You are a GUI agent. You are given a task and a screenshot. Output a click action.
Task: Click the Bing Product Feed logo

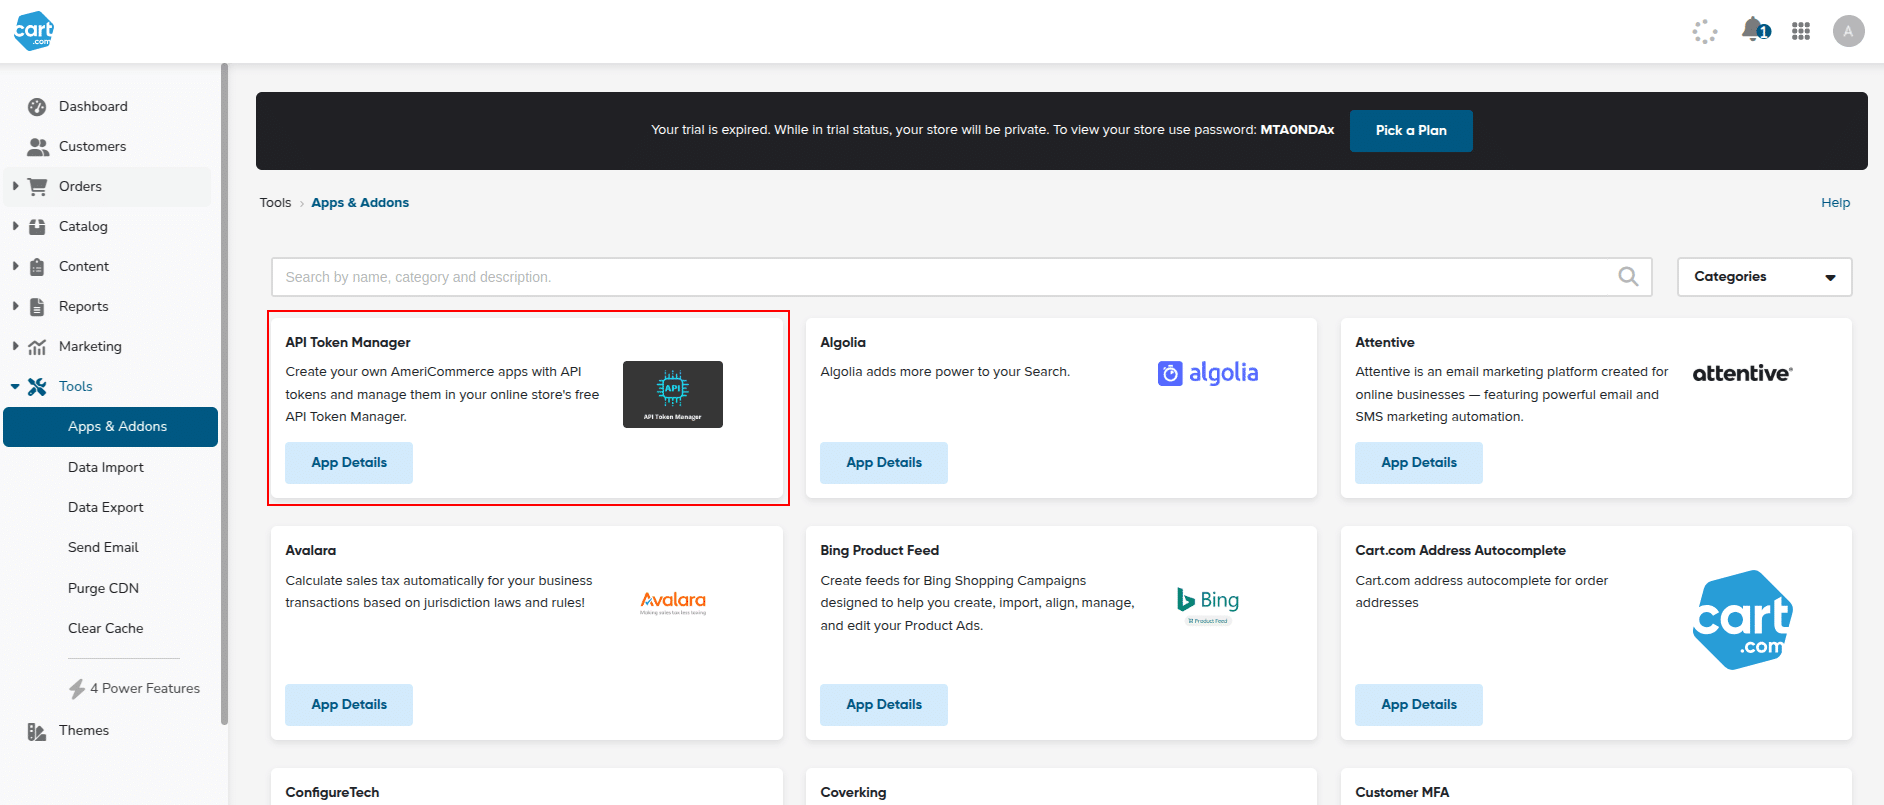click(x=1208, y=605)
